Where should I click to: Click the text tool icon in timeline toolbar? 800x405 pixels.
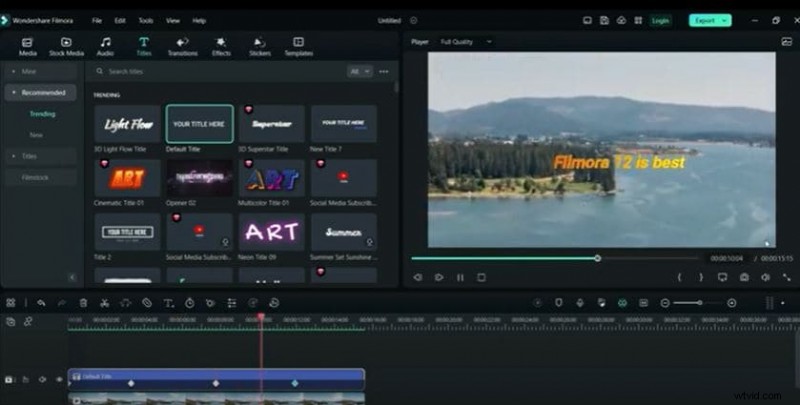tap(168, 303)
